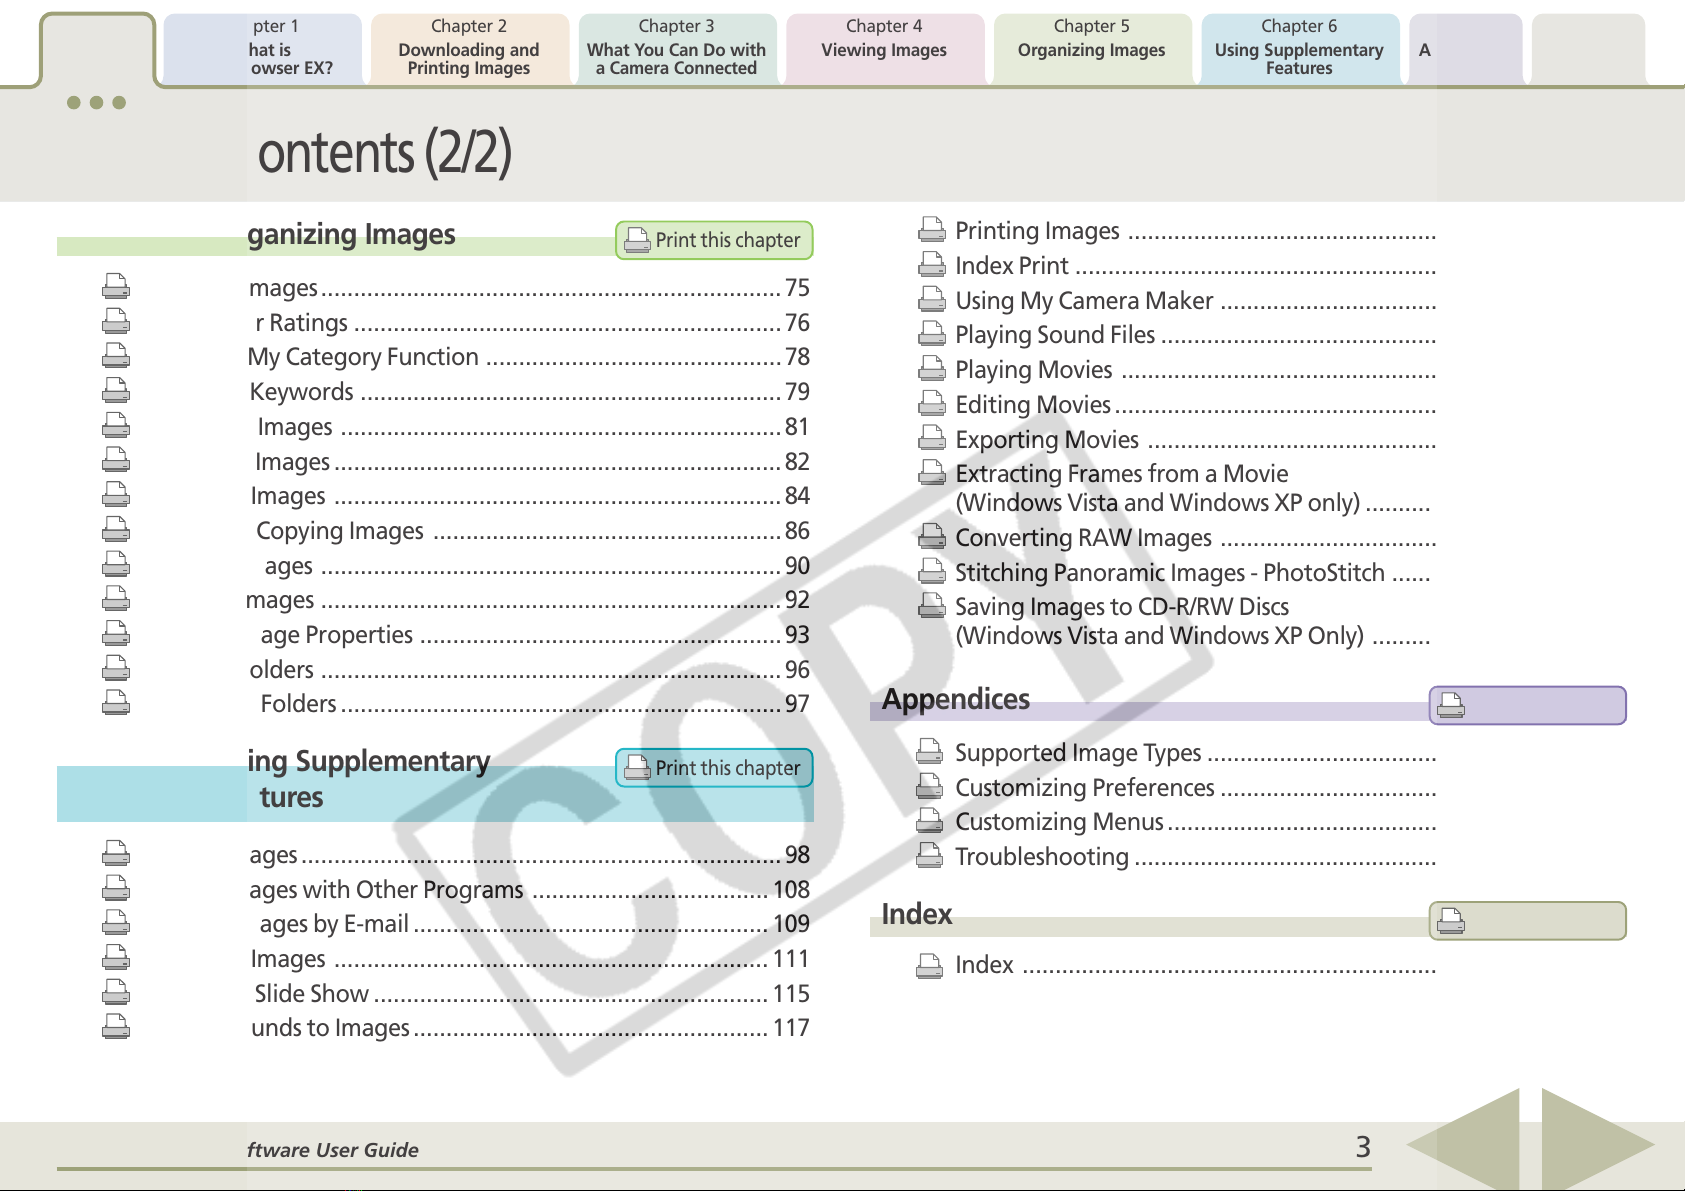The height and width of the screenshot is (1191, 1685).
Task: Open the Other Programs entry page 108
Action: [530, 889]
